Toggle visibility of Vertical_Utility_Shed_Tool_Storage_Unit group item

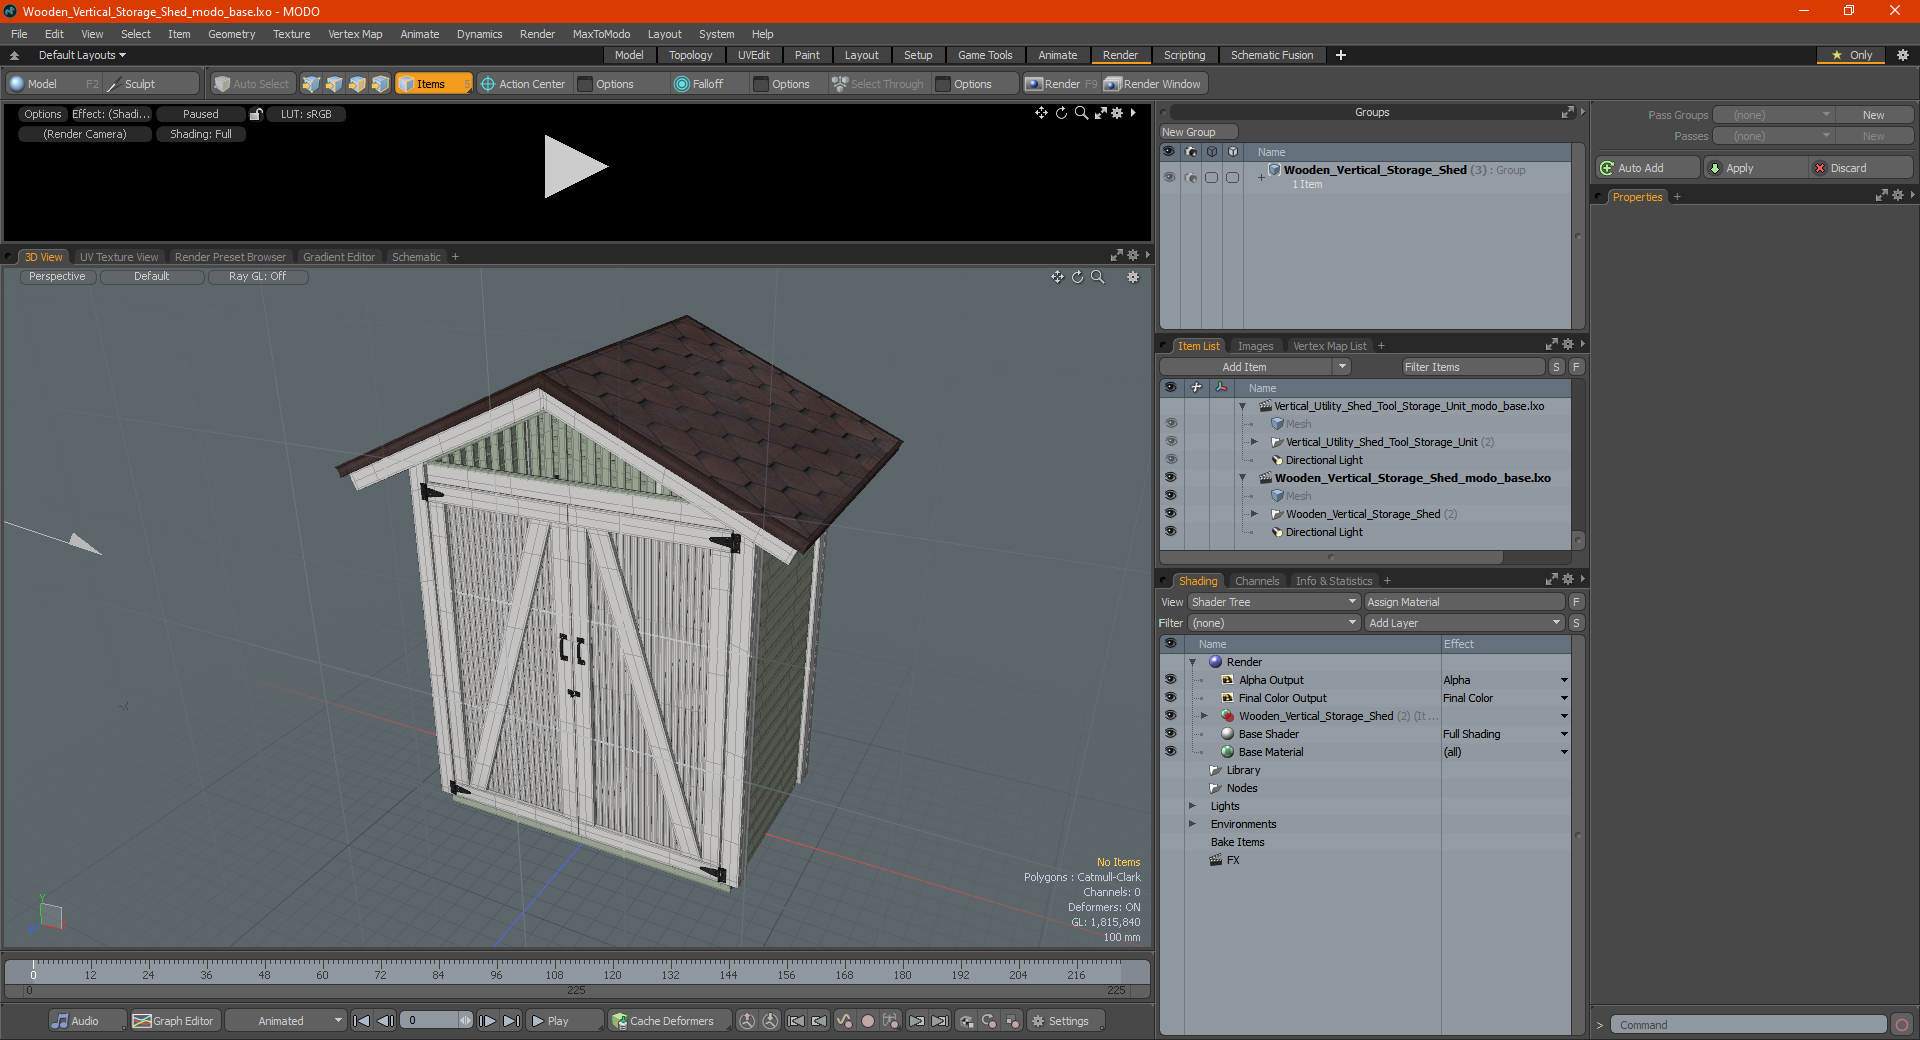[x=1170, y=442]
